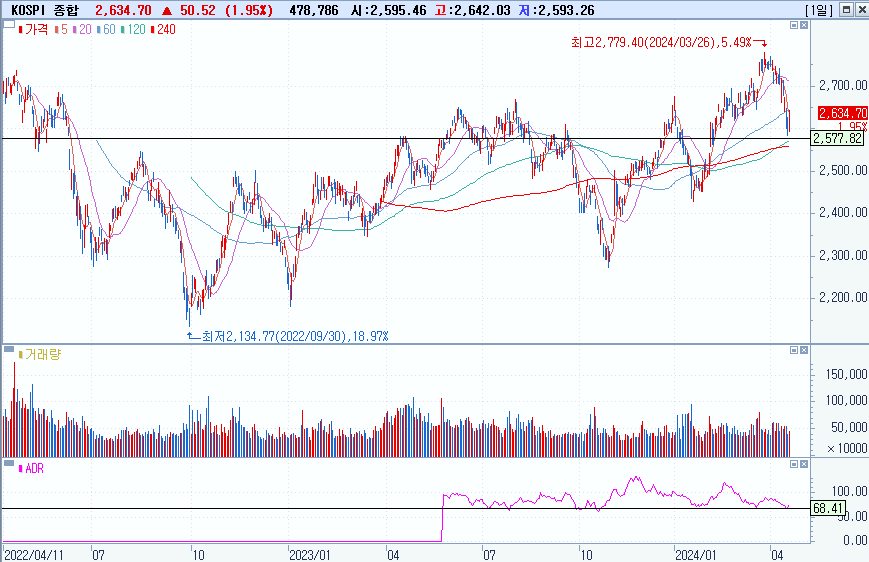
Task: Click the volume figure 478,786
Action: click(314, 10)
